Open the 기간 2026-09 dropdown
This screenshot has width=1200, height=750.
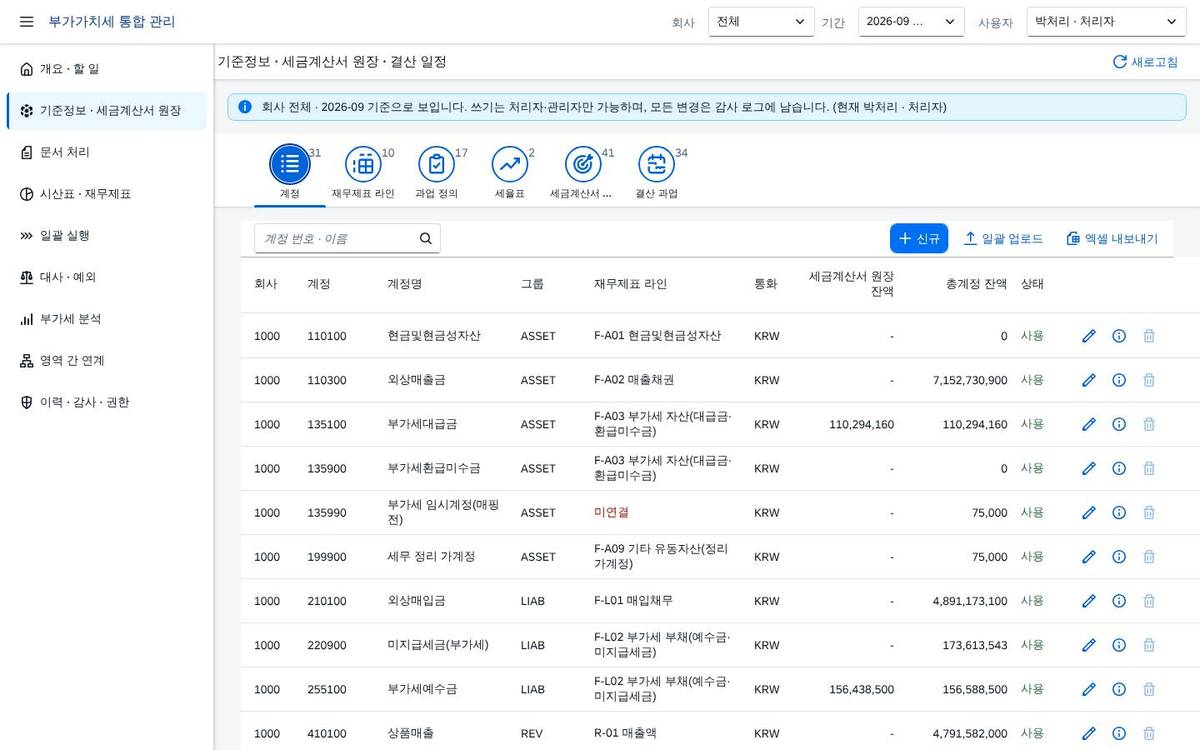[911, 21]
